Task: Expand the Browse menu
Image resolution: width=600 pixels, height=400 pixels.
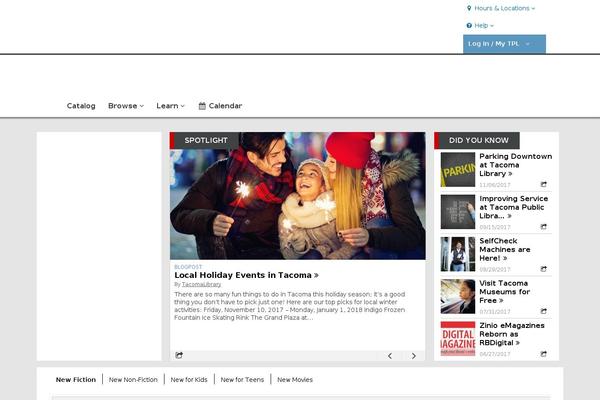Action: 126,106
